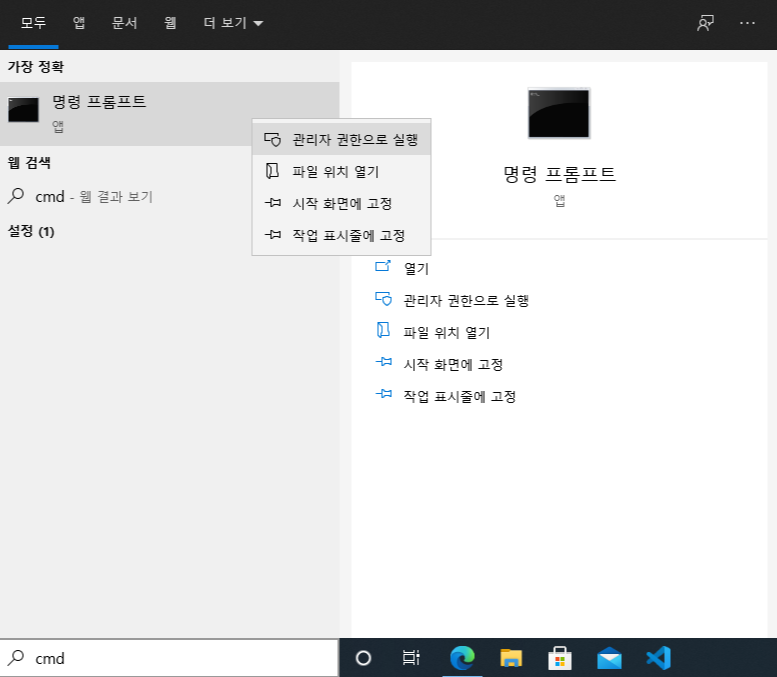Choose 작업 표시줄에 고정 in context menu

pyautogui.click(x=341, y=235)
